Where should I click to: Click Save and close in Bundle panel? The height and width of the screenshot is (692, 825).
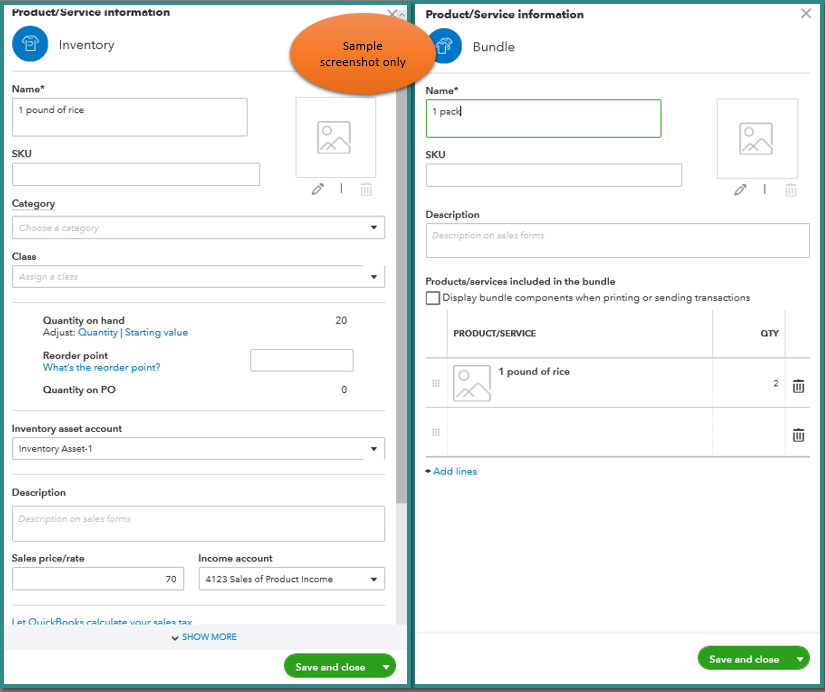[744, 659]
